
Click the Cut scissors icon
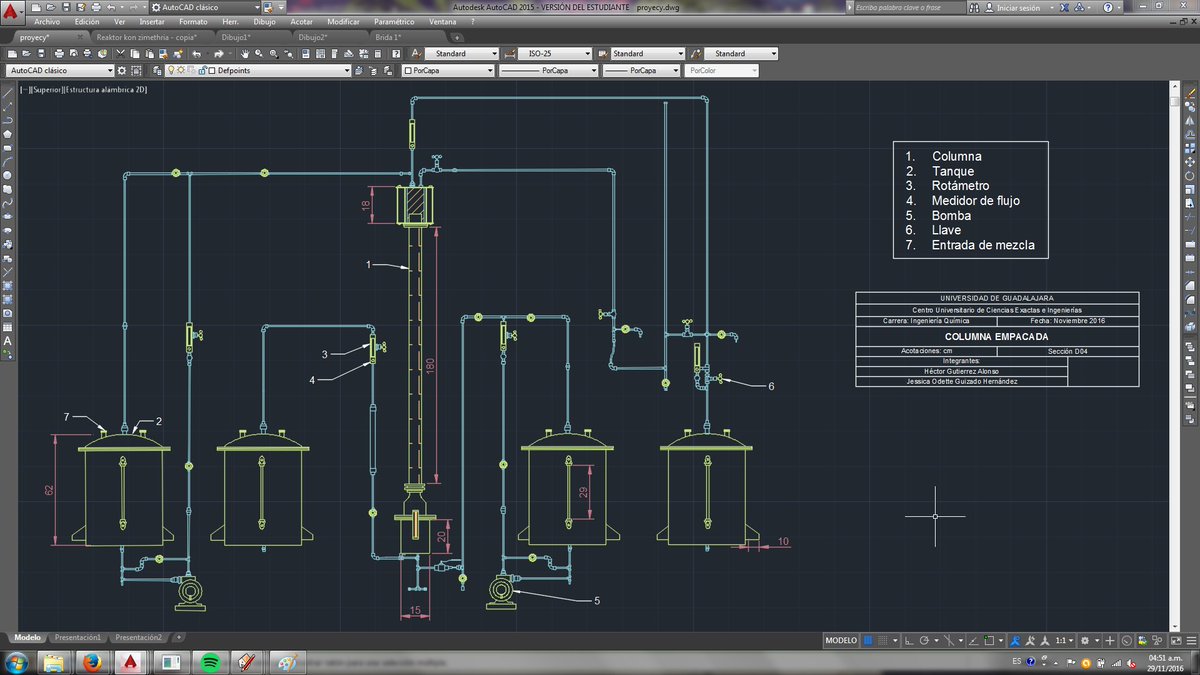[x=120, y=53]
